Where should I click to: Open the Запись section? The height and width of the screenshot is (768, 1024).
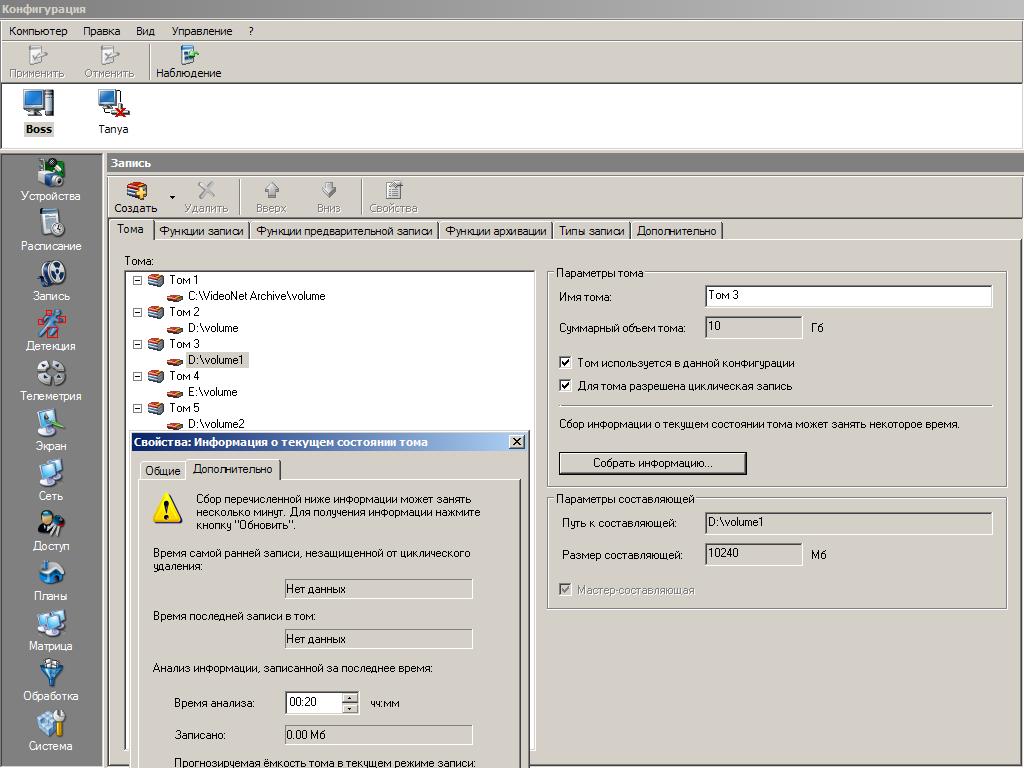pos(51,280)
